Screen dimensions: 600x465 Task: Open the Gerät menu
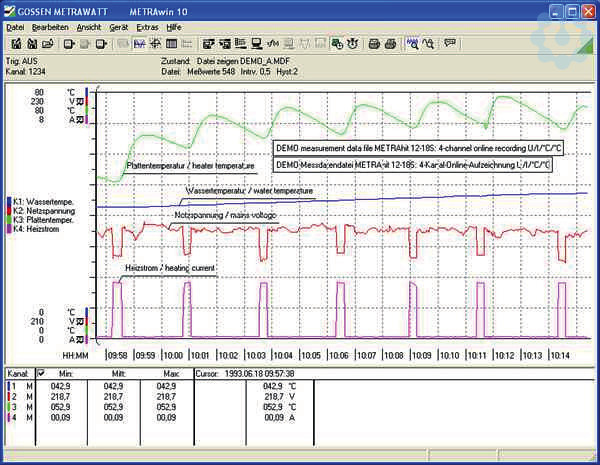118,28
